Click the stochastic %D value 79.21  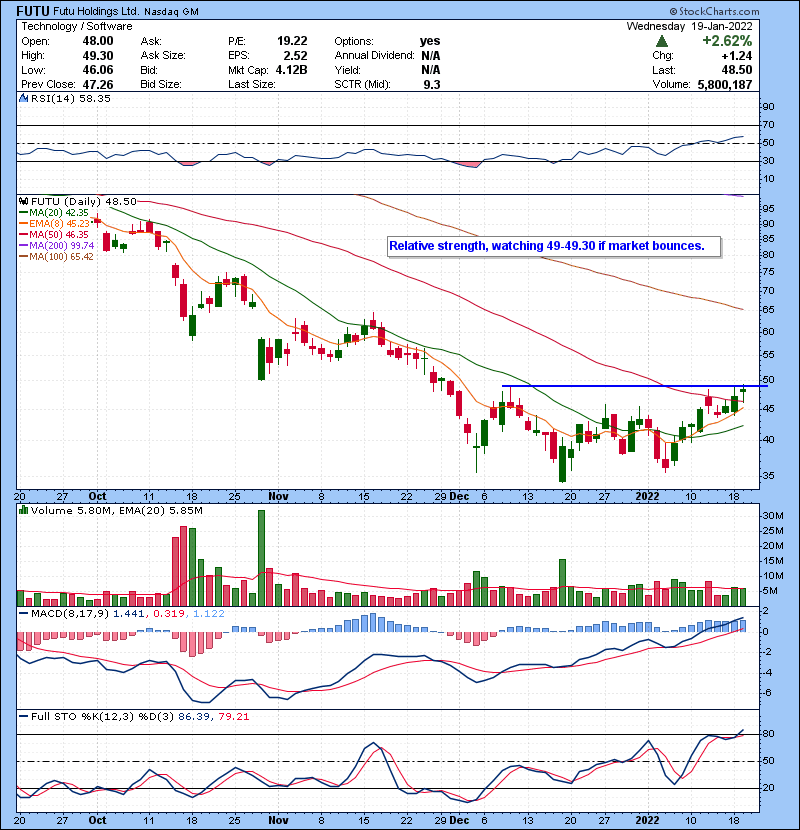click(233, 717)
